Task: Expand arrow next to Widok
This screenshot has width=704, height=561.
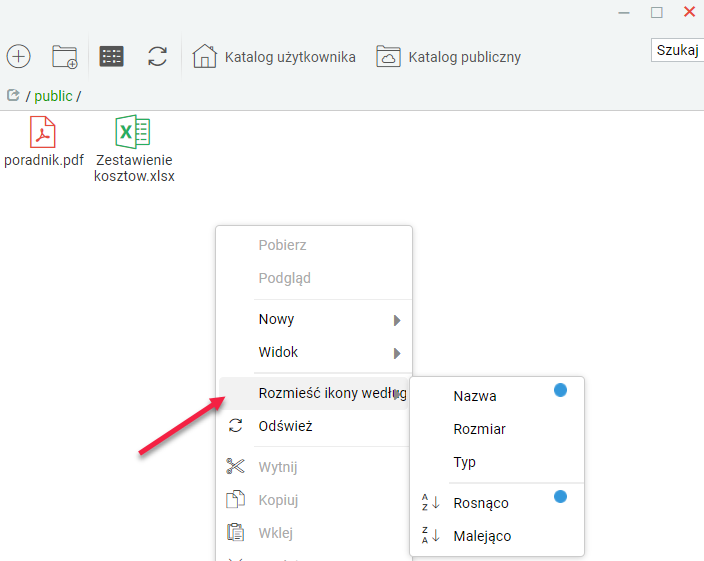Action: click(397, 353)
